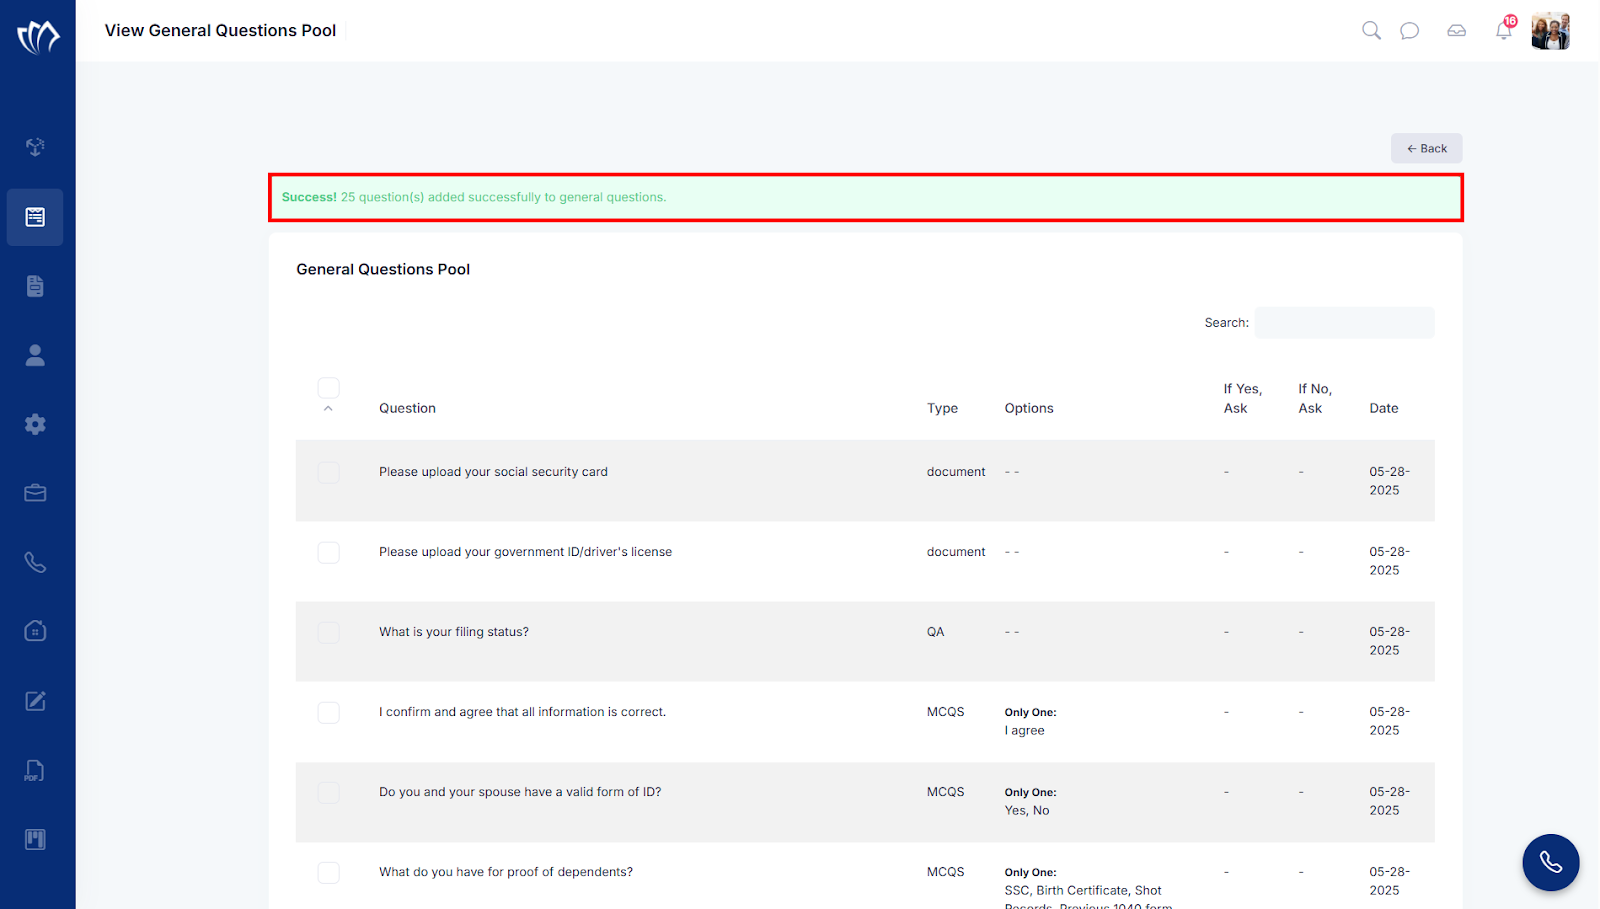The image size is (1600, 909).
Task: Open the phone calls icon in the sidebar
Action: (35, 562)
